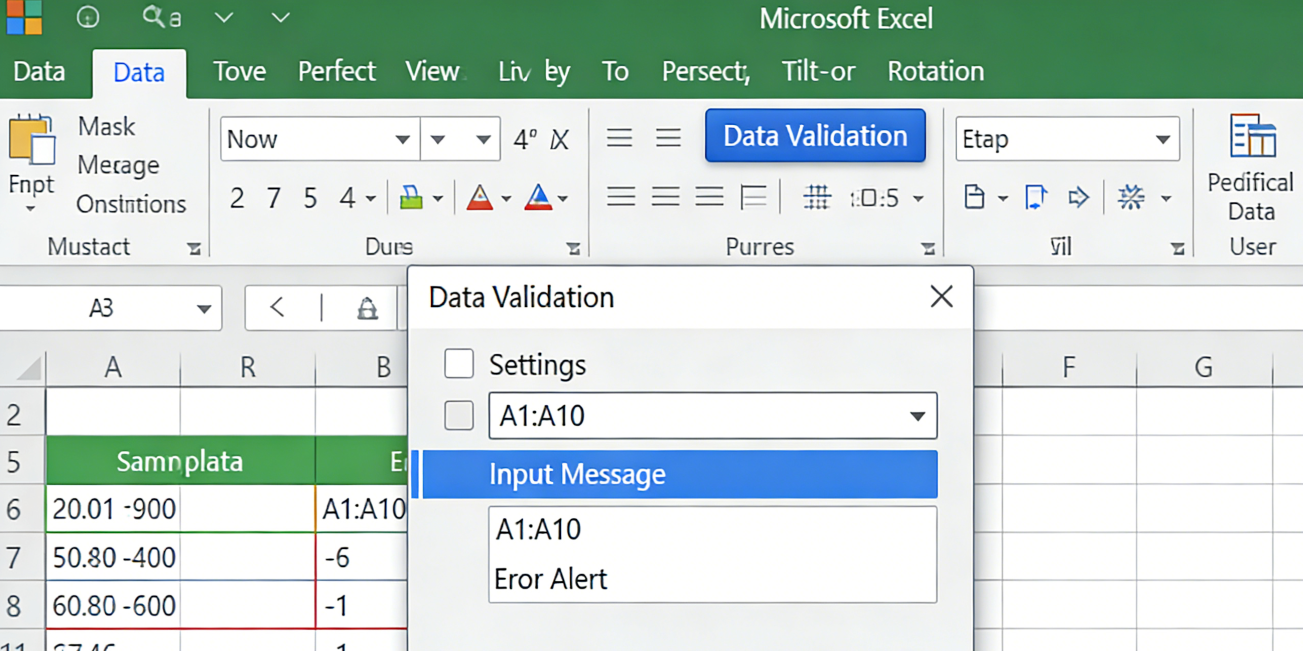Click the back chevron in the formula bar

pyautogui.click(x=277, y=308)
